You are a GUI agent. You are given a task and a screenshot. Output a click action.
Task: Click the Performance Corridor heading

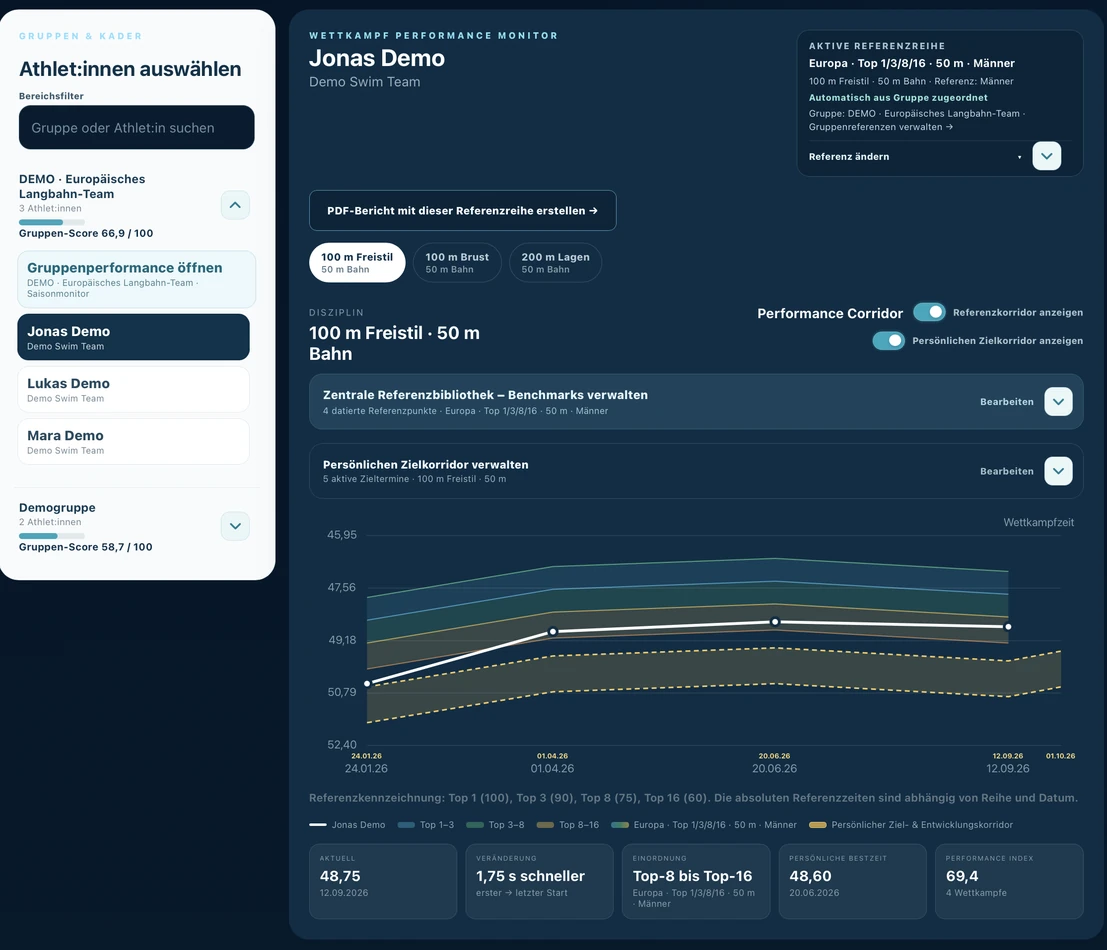tap(830, 313)
